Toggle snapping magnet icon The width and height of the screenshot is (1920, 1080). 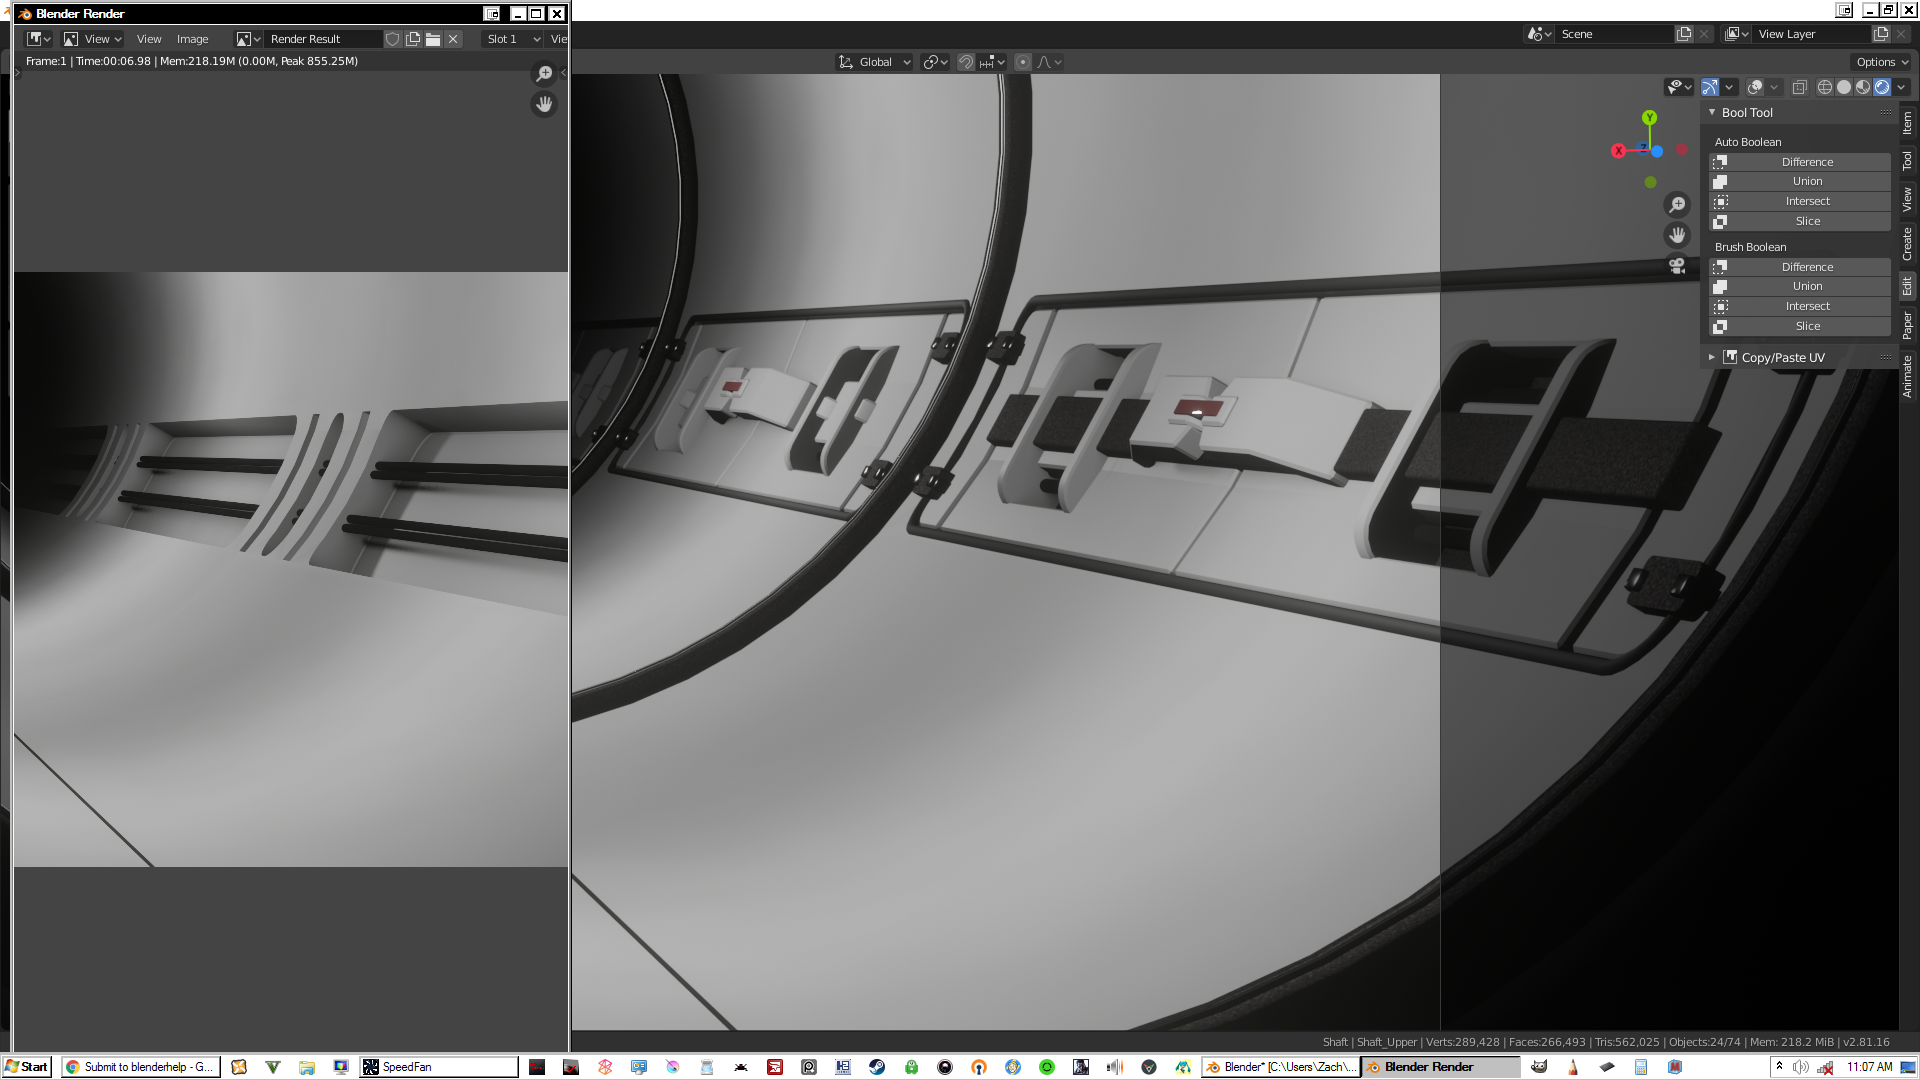(x=965, y=62)
